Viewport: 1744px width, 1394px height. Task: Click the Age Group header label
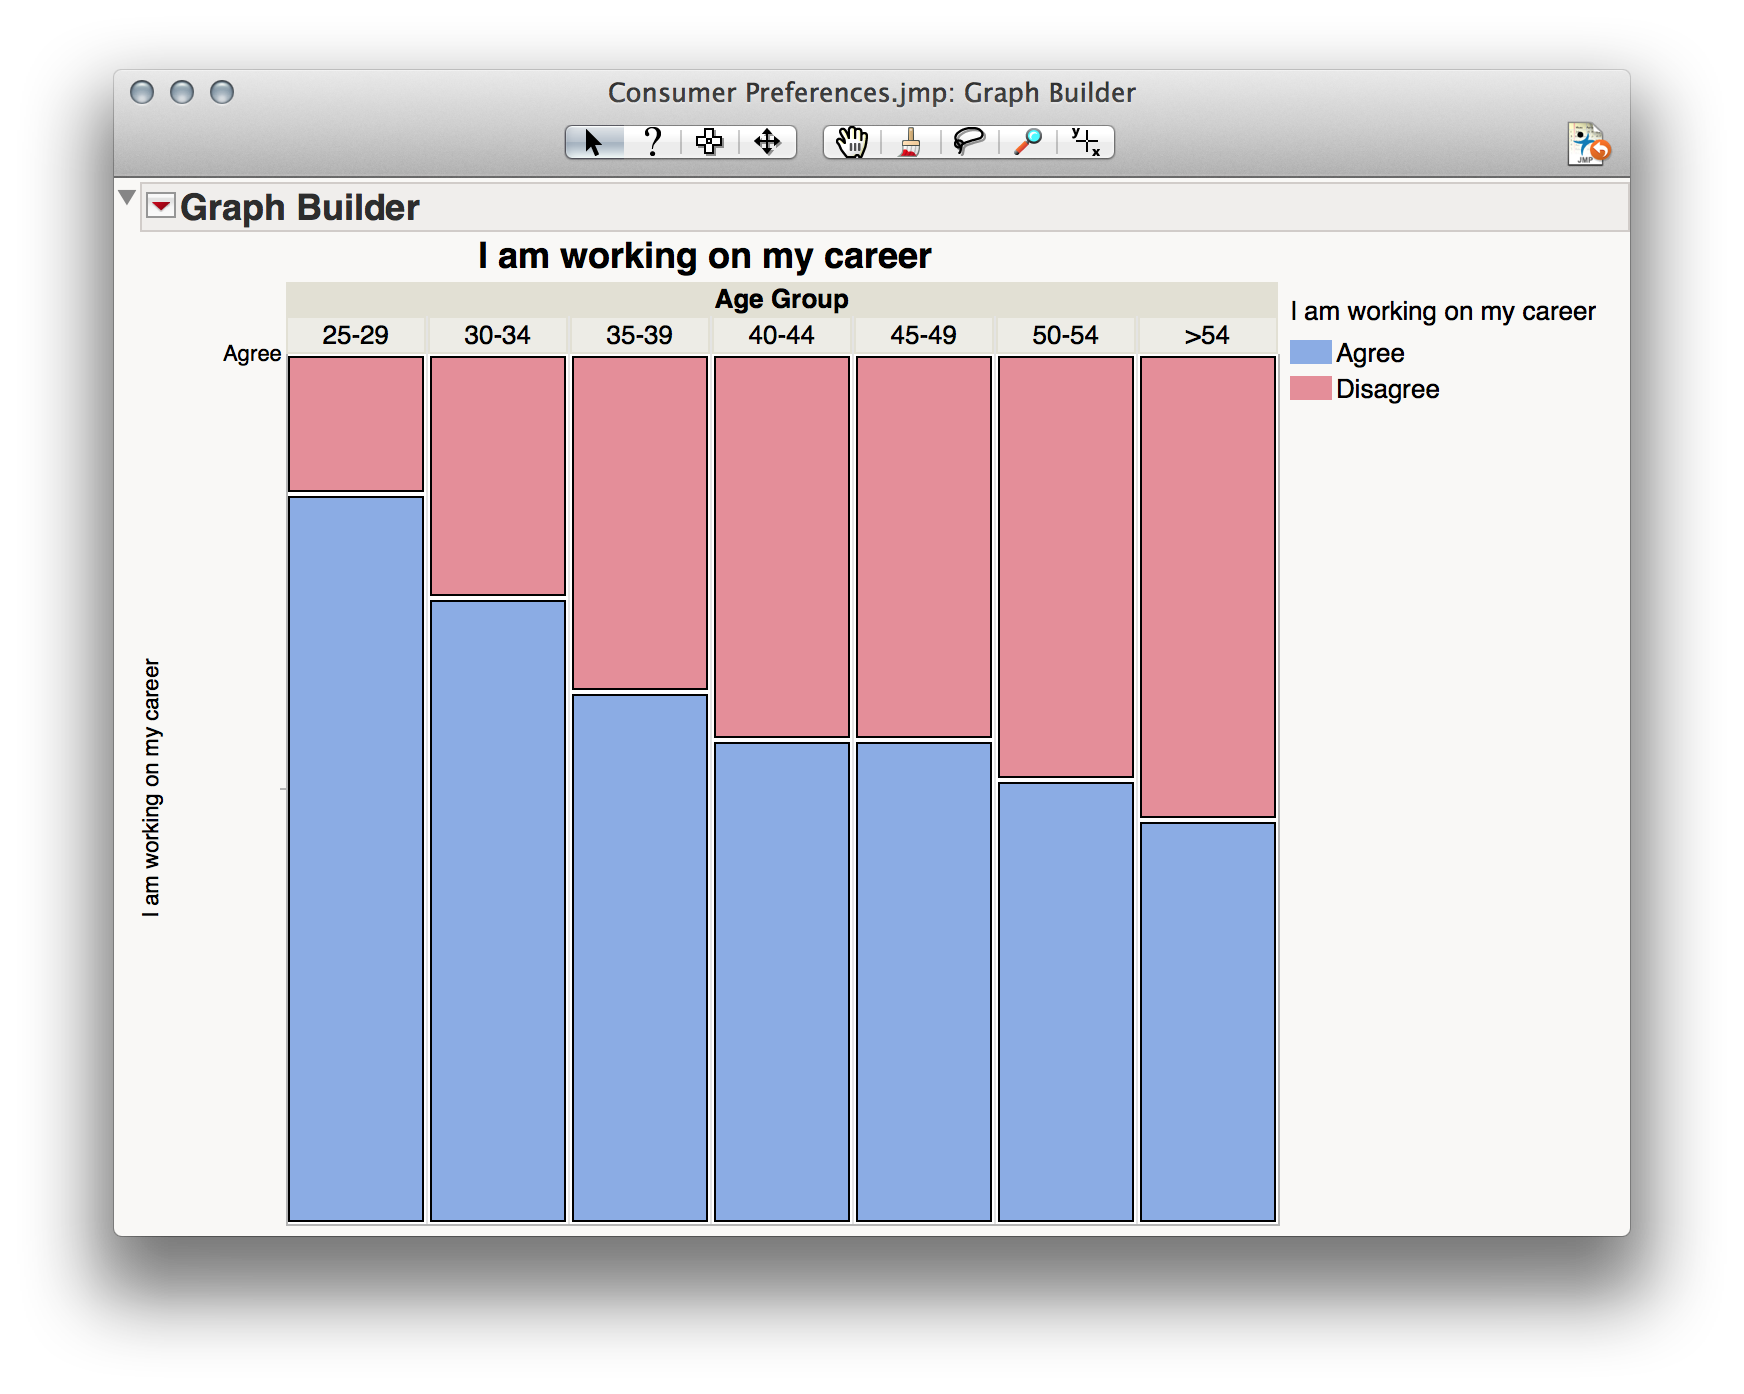click(781, 298)
